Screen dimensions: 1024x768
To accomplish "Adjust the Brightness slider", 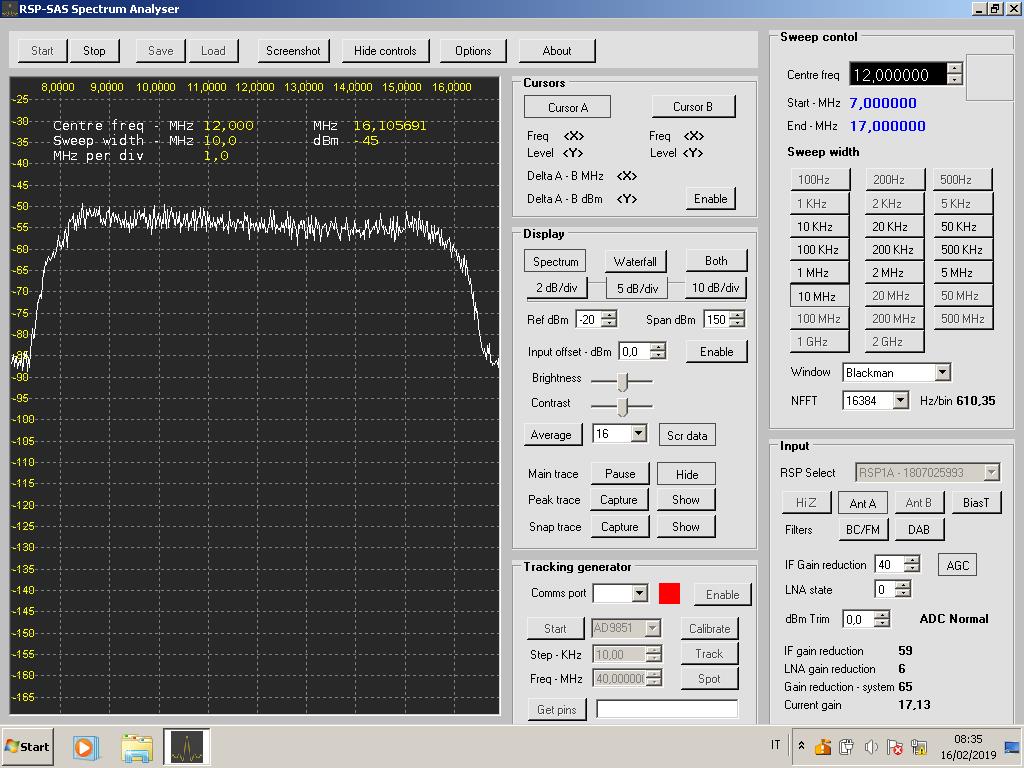I will (622, 380).
